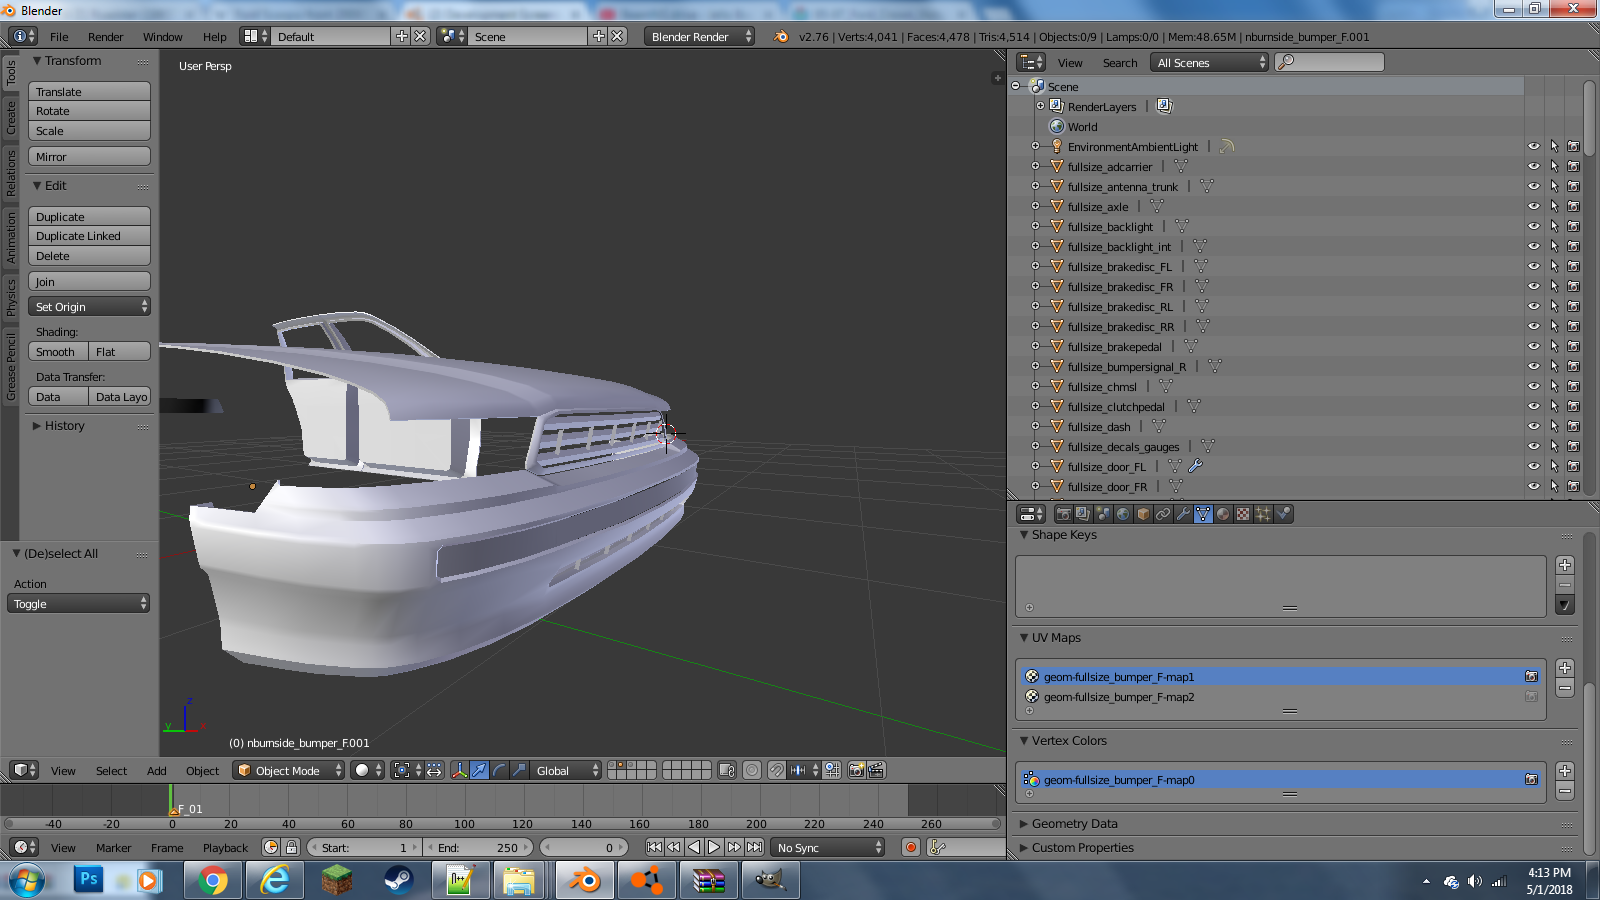Toggle render visibility of fullsize_dash
The height and width of the screenshot is (900, 1600).
tap(1573, 427)
